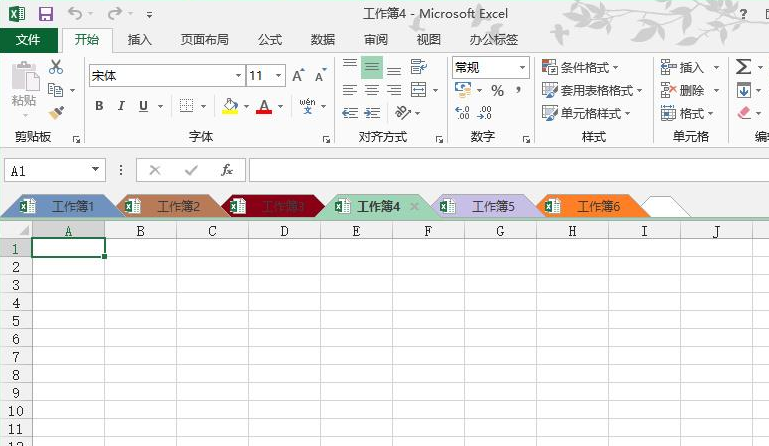Toggle wrap text
Screen dimensions: 769x446
(x=418, y=67)
